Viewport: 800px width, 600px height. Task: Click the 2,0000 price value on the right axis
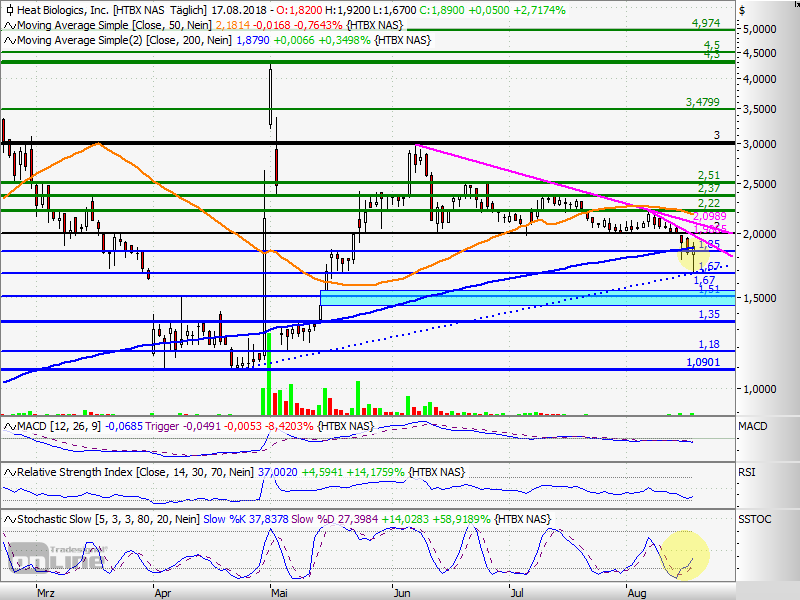pos(757,234)
